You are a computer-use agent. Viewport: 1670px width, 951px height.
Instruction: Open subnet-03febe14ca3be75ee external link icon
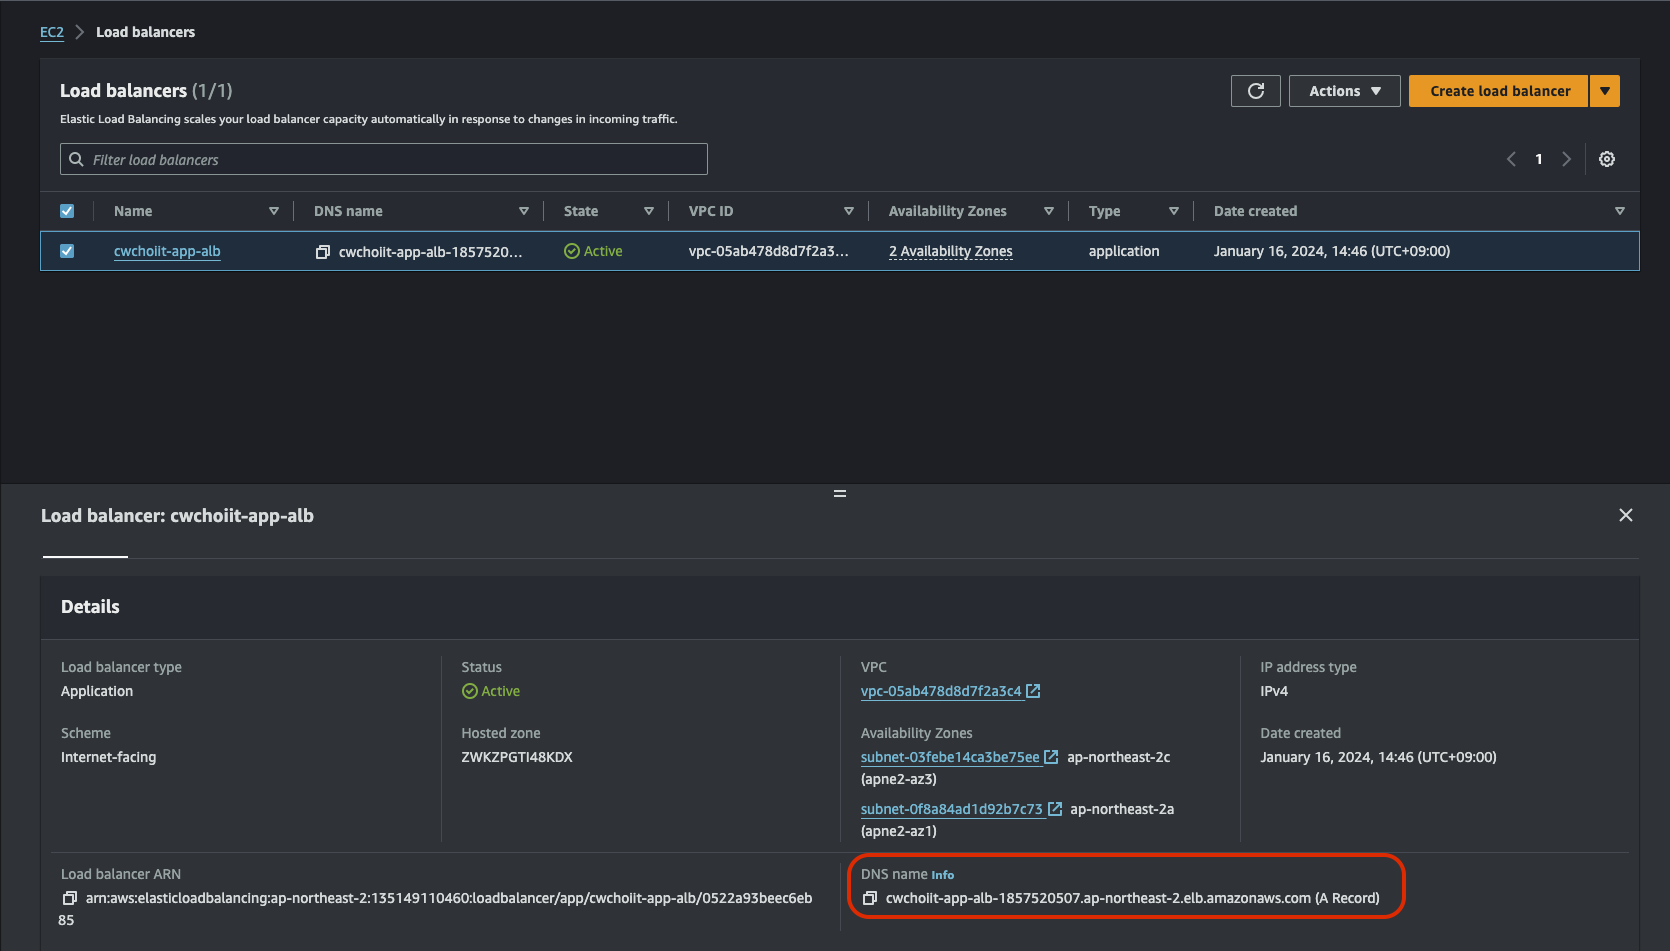1051,757
